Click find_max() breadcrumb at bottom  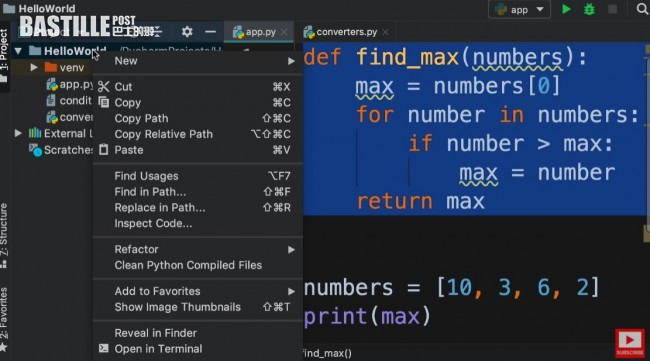coord(327,353)
